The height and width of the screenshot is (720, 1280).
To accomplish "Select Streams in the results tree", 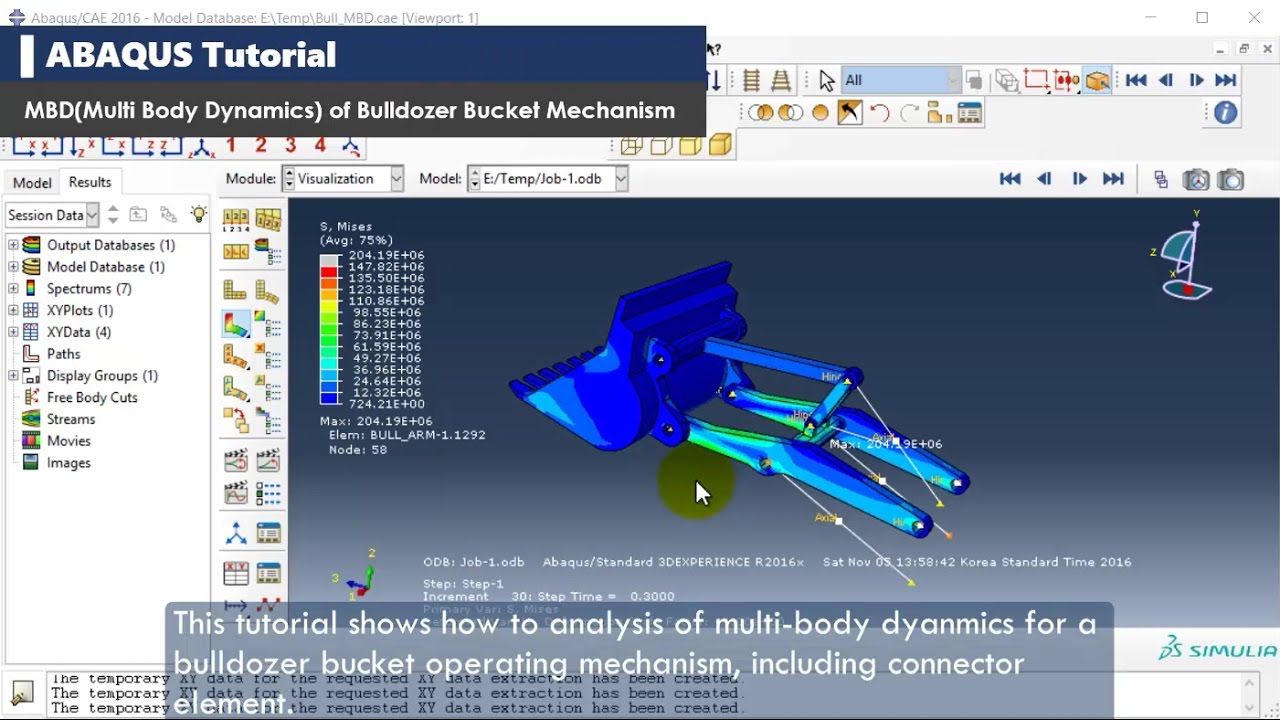I will (x=71, y=419).
